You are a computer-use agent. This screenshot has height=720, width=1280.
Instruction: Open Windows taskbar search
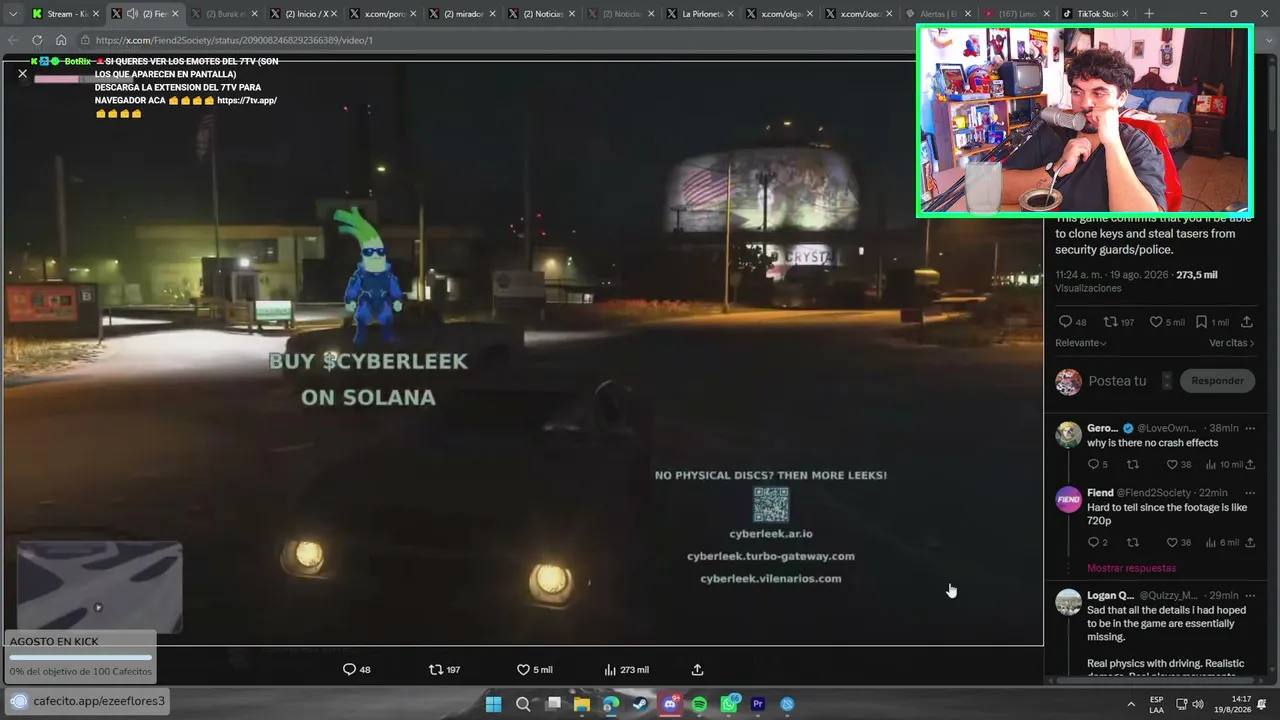[522, 704]
